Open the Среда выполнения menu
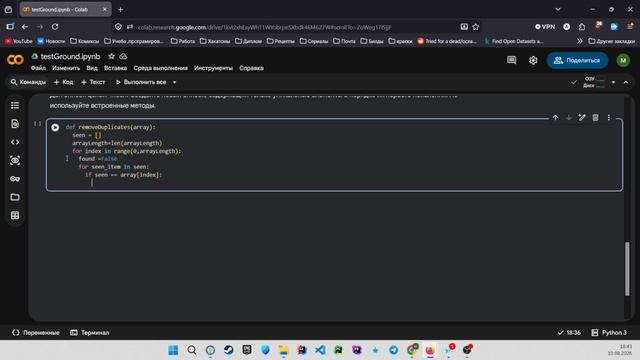640x360 pixels. 160,68
